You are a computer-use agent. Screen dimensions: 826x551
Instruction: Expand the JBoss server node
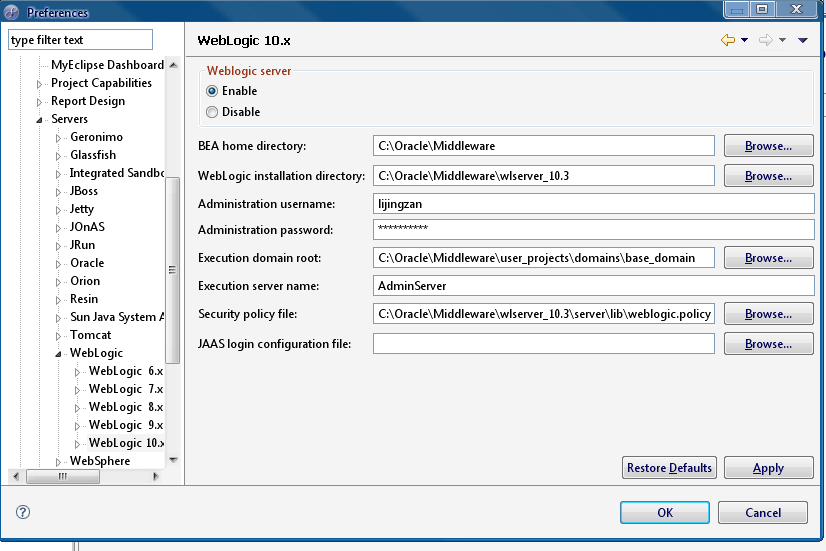(x=58, y=192)
